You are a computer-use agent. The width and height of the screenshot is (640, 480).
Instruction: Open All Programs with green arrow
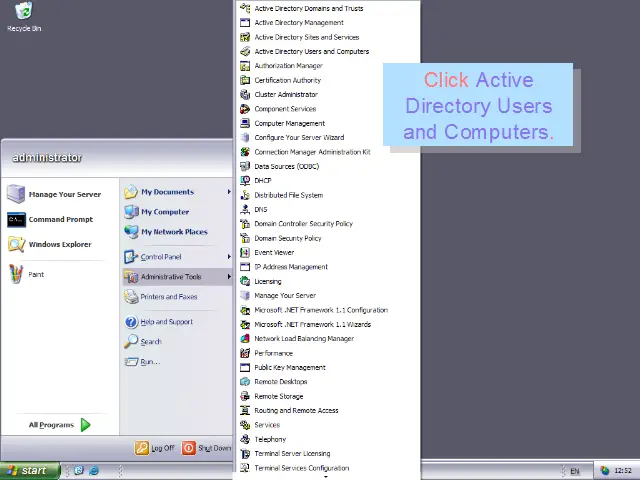point(59,425)
